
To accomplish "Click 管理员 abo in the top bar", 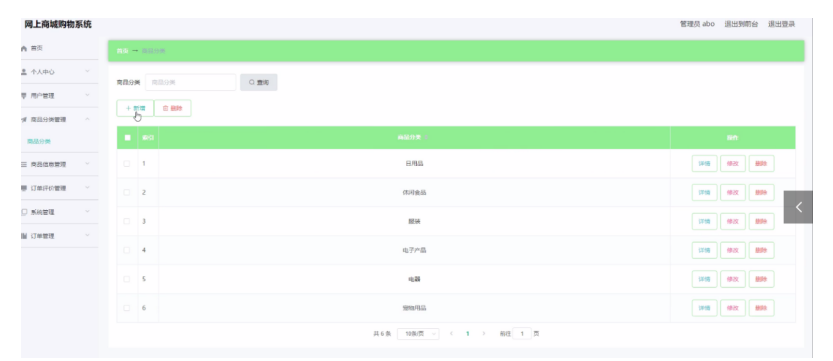I will click(x=697, y=24).
